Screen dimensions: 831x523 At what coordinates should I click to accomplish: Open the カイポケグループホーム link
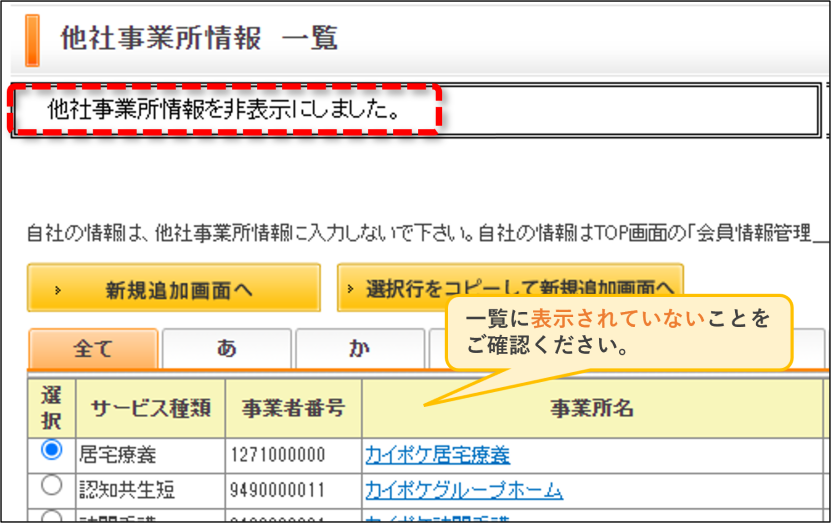(x=464, y=490)
